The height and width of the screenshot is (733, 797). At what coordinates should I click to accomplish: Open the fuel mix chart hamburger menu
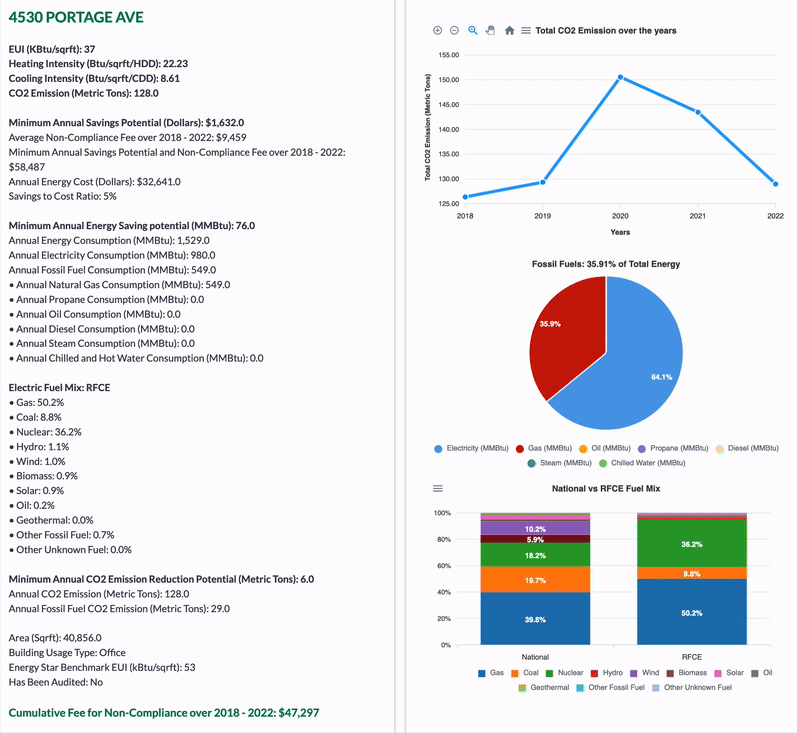437,488
